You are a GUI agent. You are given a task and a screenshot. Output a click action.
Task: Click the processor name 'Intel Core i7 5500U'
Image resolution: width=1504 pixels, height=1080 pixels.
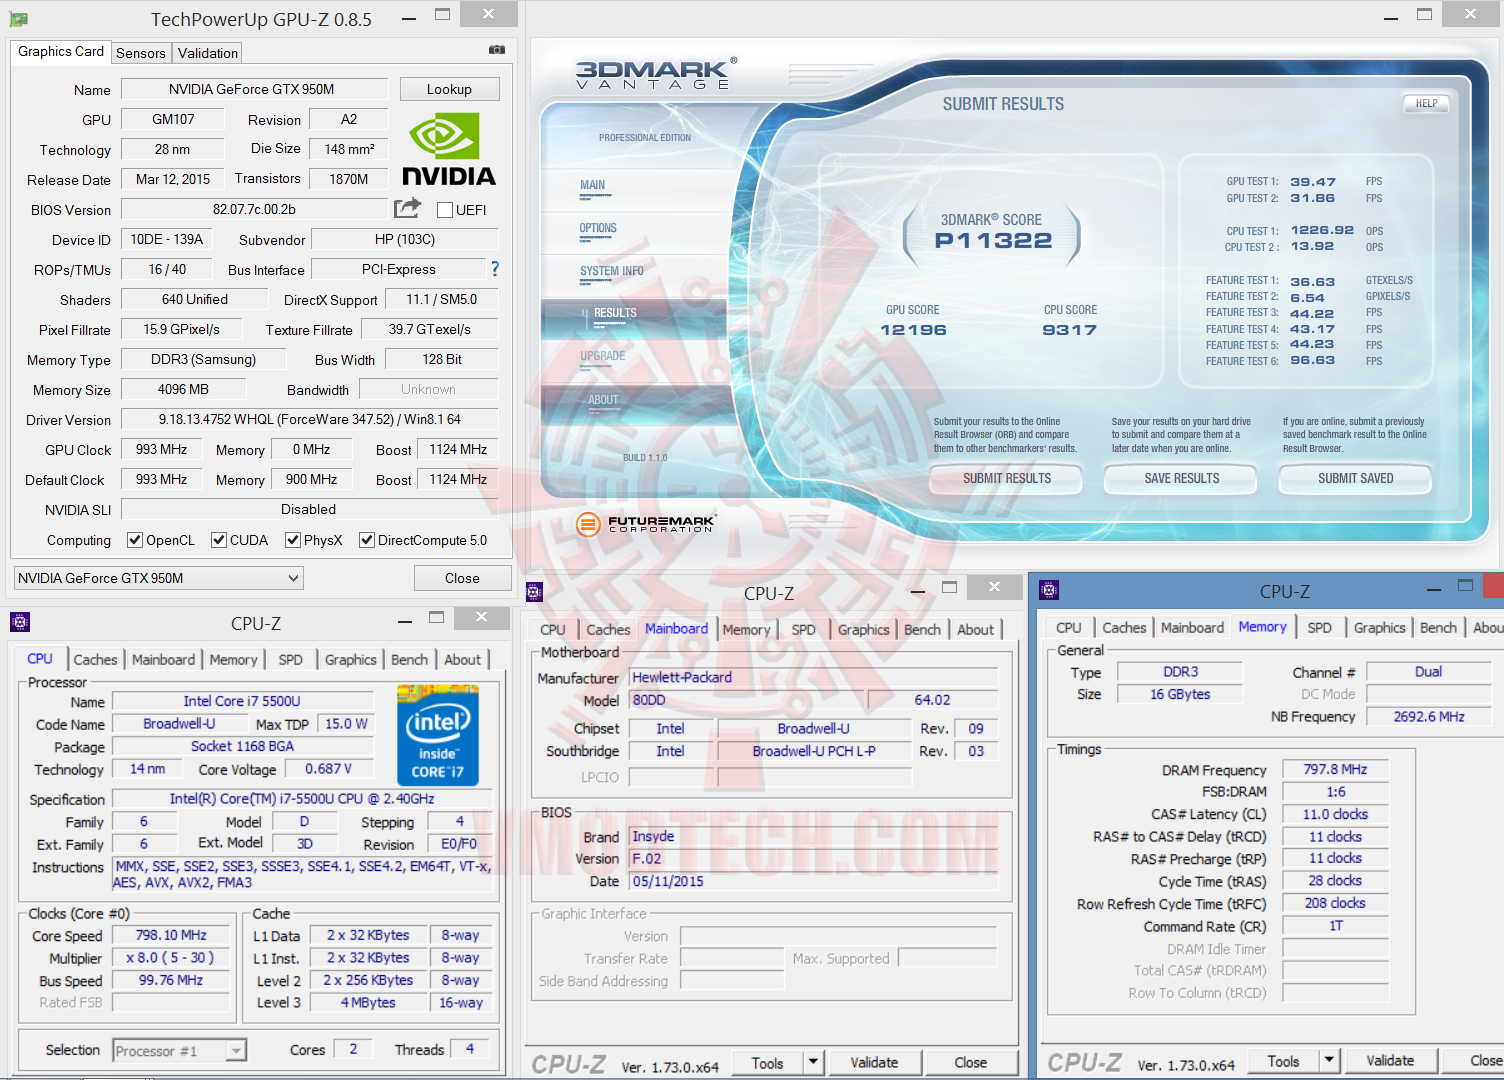coord(242,701)
